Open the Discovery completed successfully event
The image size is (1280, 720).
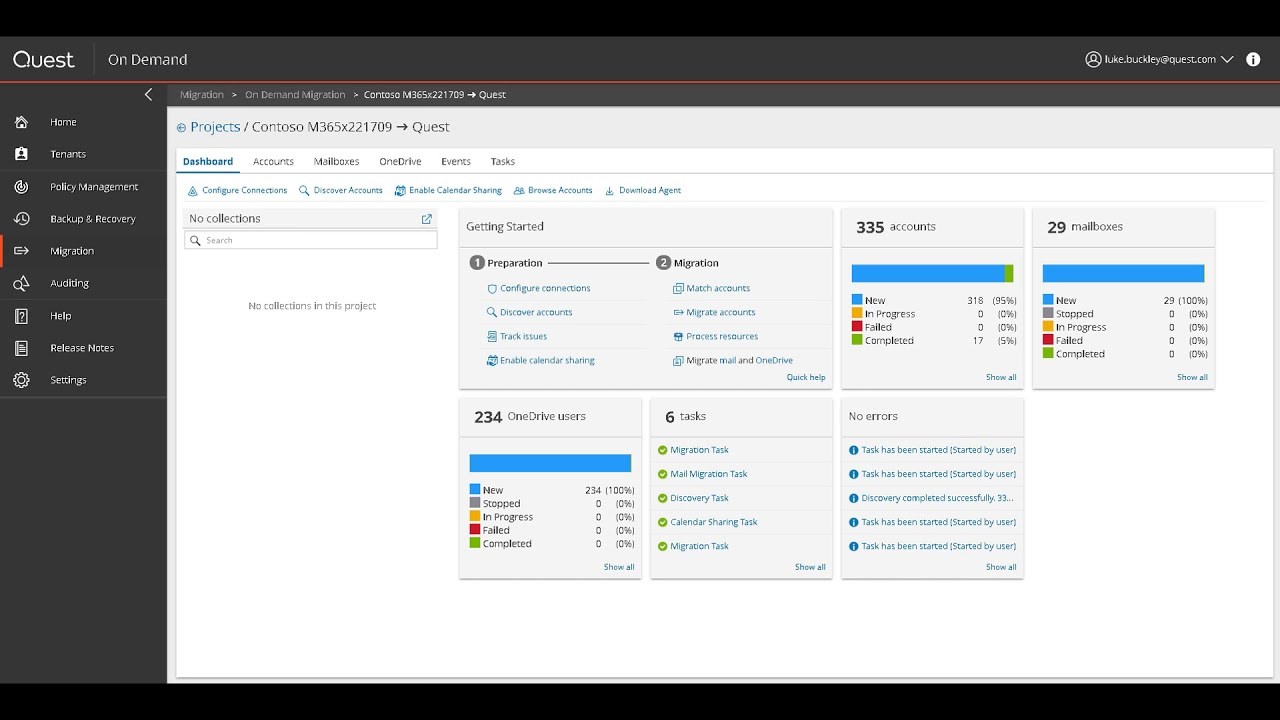(937, 498)
